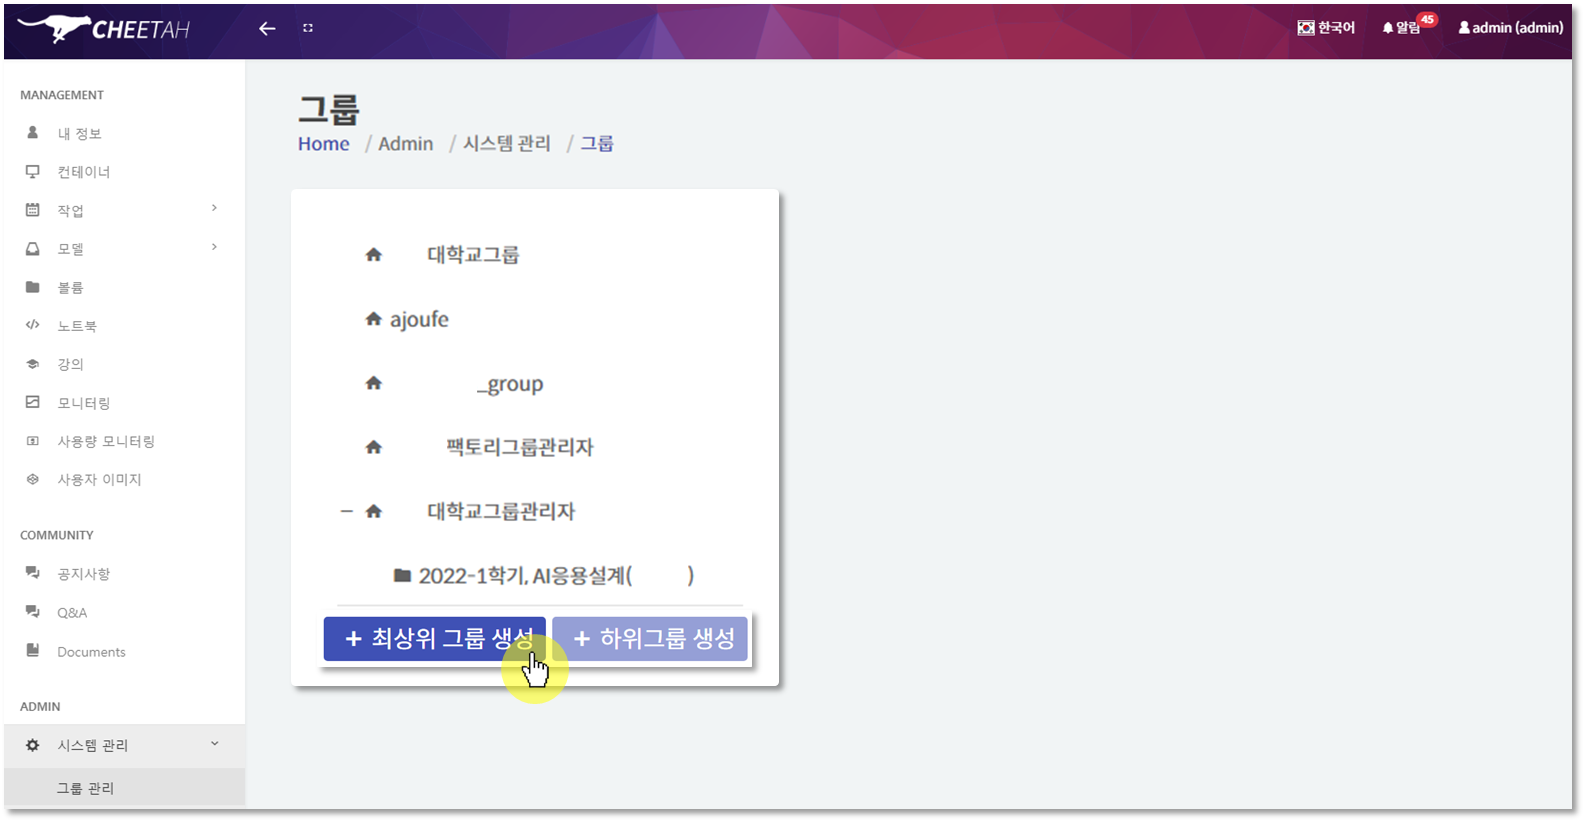This screenshot has width=1585, height=822.
Task: Open Documents menu item
Action: (91, 652)
